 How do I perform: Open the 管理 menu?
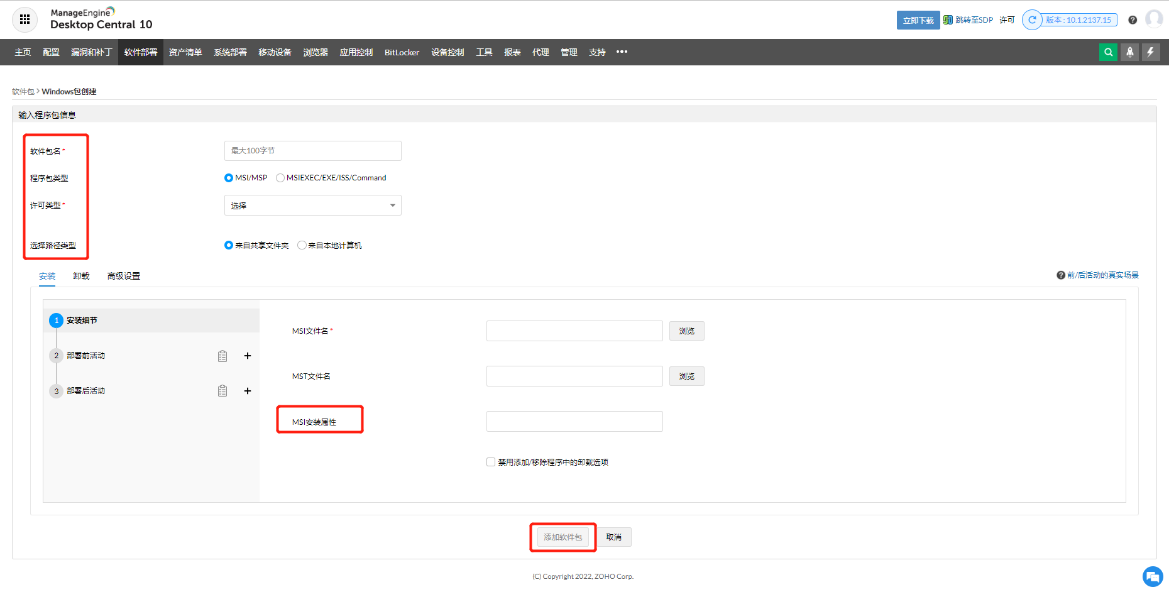[x=569, y=52]
